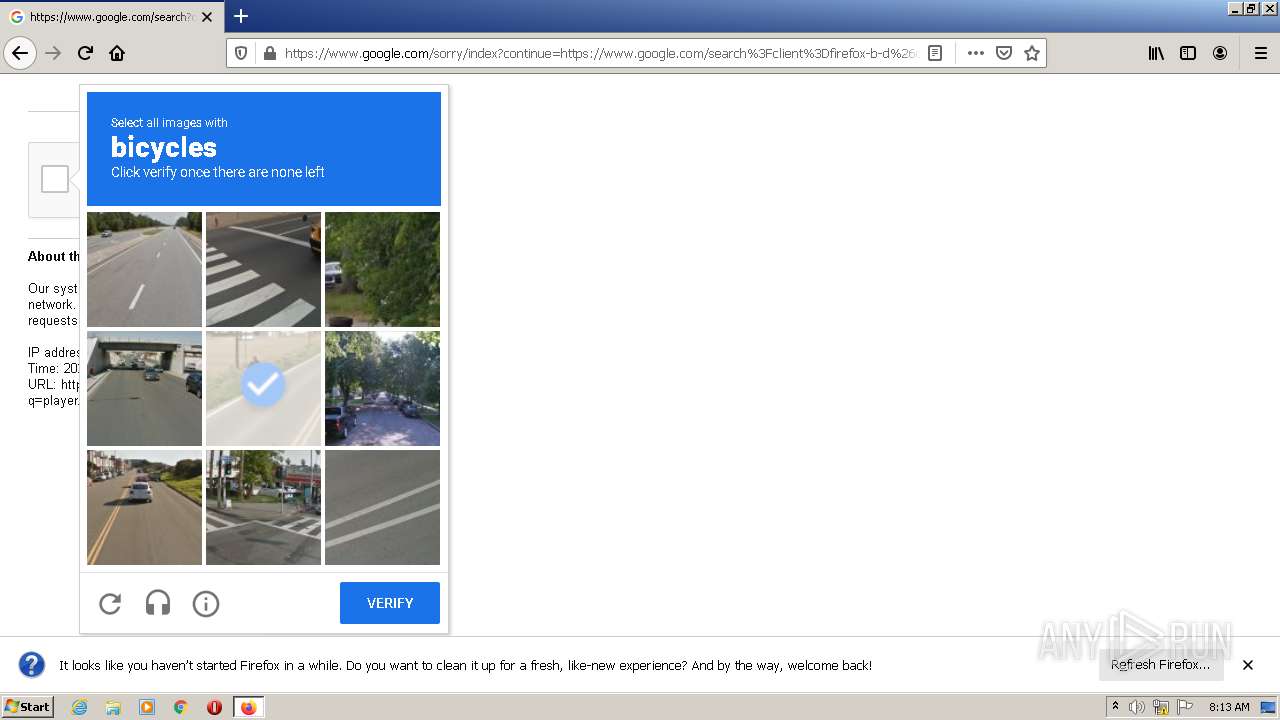Select the Google sorry page tab
Screen dimensions: 1280x720
pyautogui.click(x=110, y=17)
